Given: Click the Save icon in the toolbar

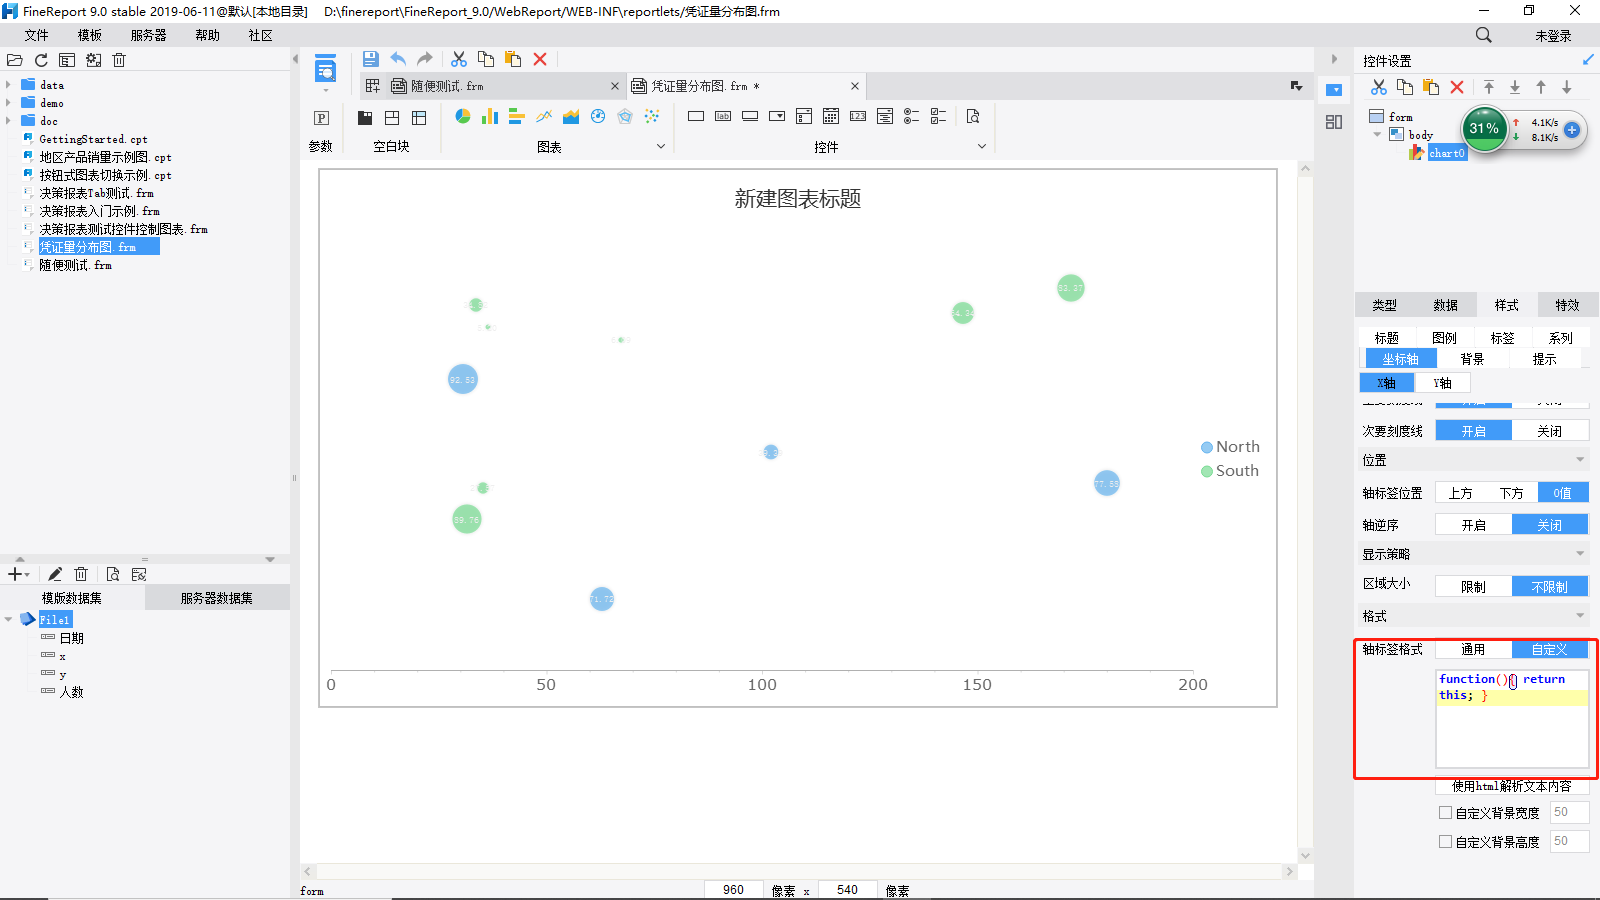Looking at the screenshot, I should click(x=371, y=59).
